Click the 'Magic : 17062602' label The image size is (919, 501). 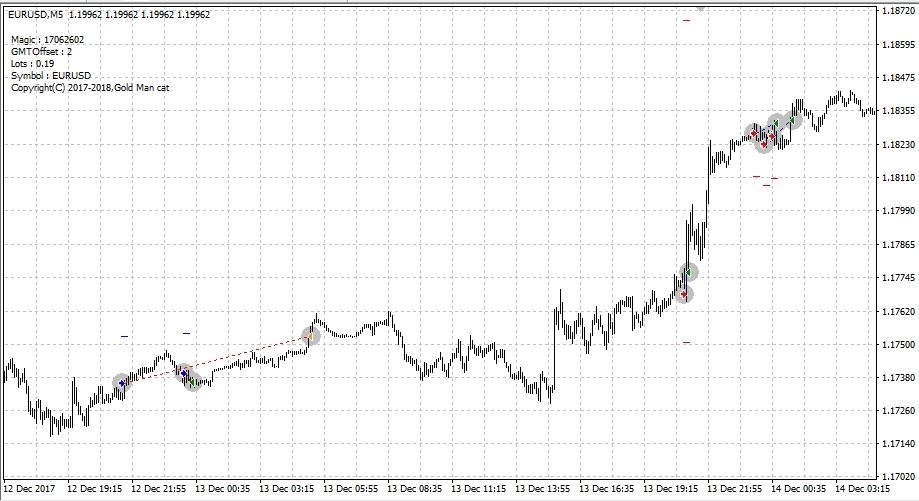47,40
